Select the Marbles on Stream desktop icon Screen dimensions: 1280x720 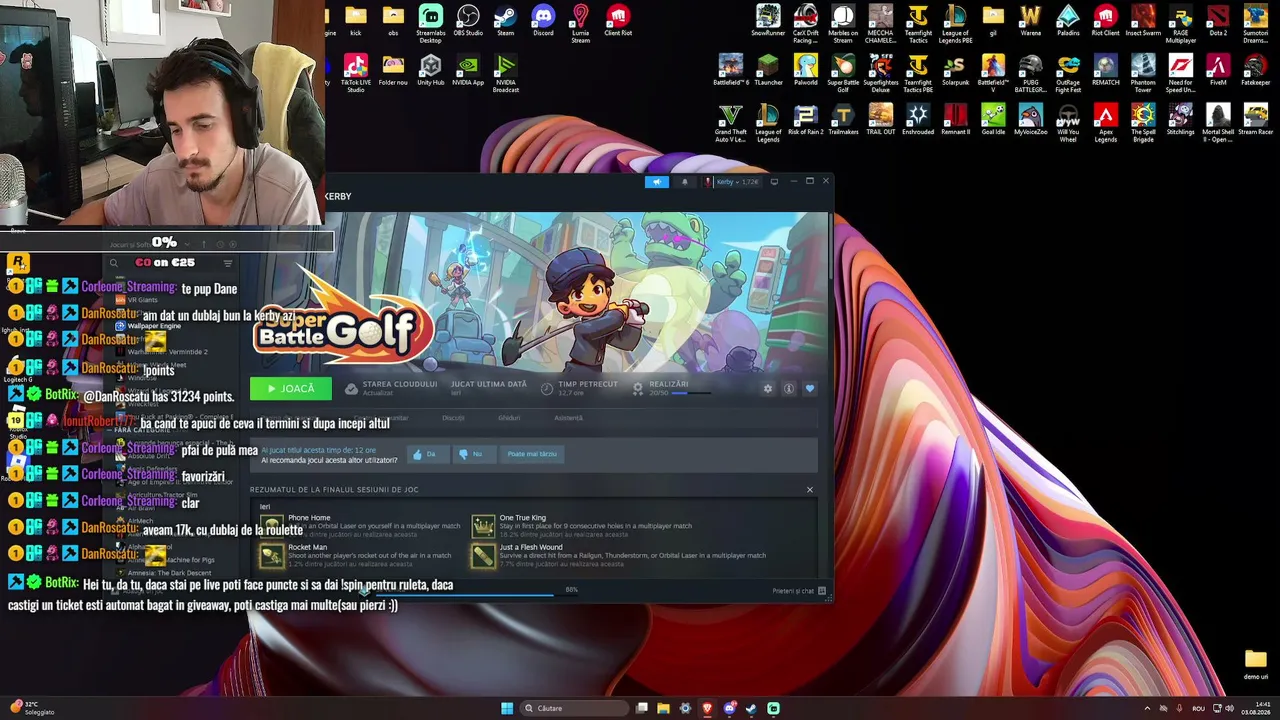click(843, 23)
